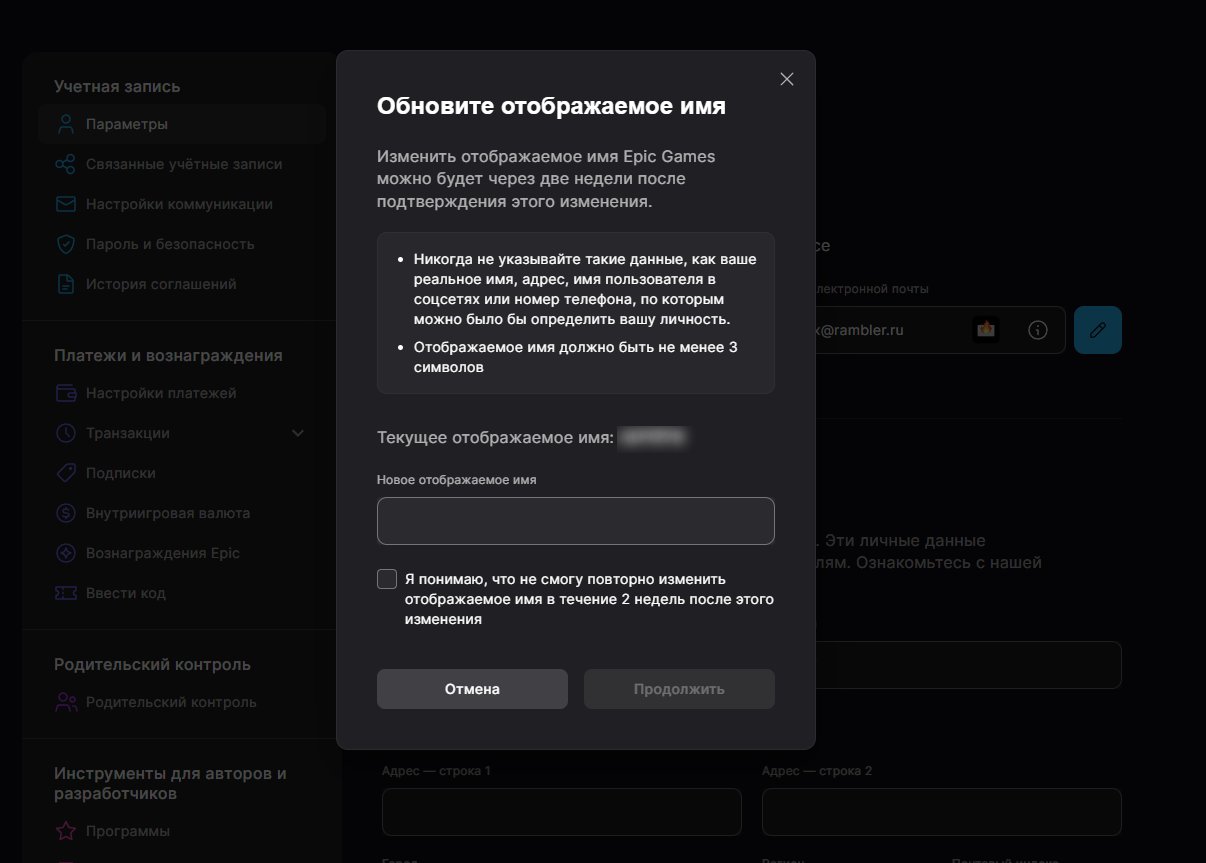
Task: Click the tag icon beside Подписки
Action: click(x=66, y=473)
